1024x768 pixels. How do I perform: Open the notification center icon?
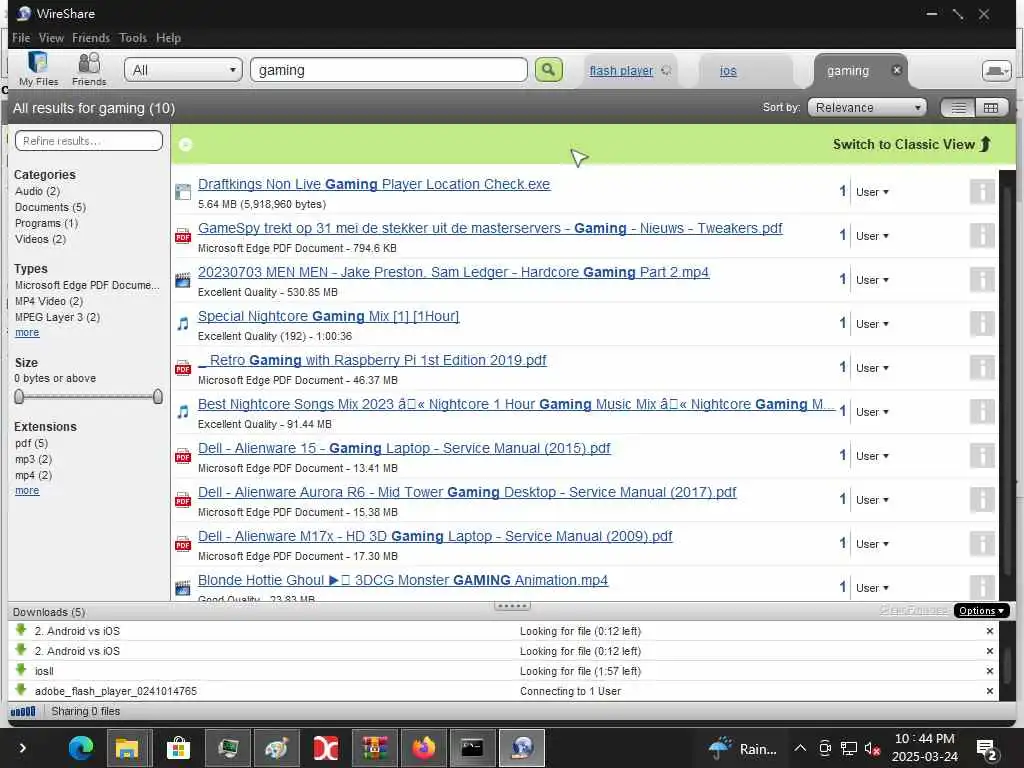(x=986, y=748)
